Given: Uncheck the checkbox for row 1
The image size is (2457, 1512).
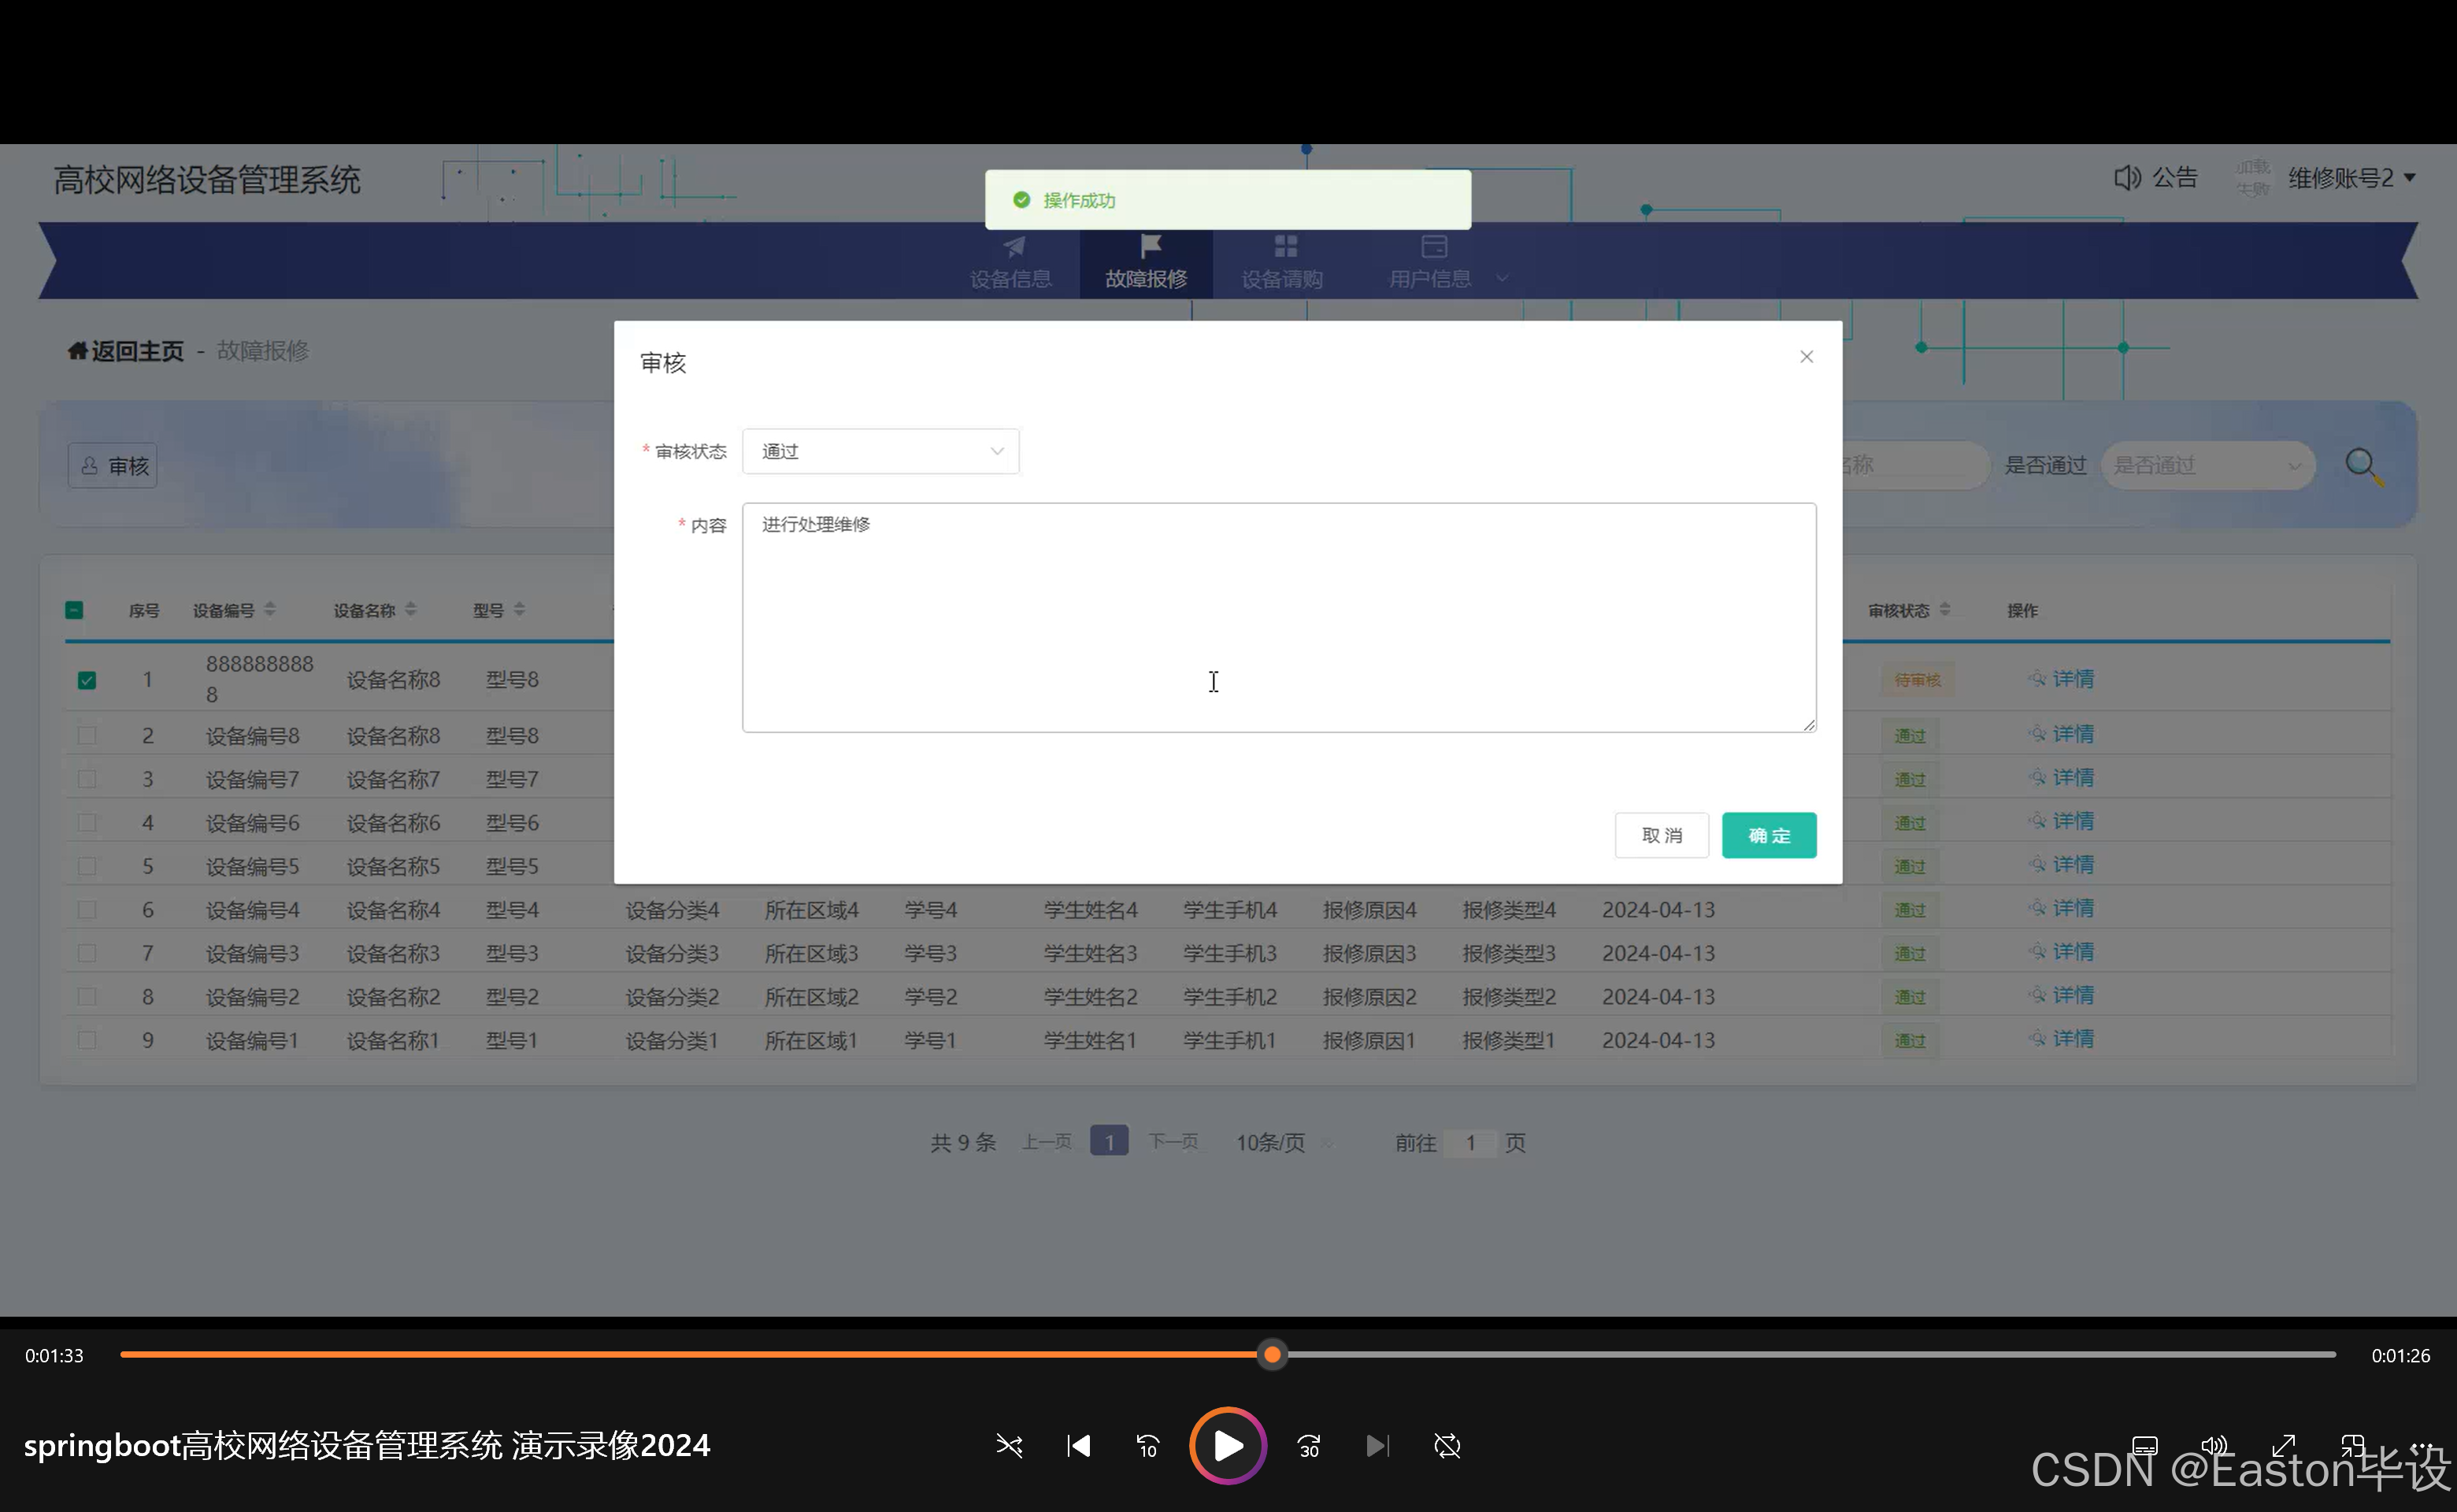Looking at the screenshot, I should click(87, 680).
